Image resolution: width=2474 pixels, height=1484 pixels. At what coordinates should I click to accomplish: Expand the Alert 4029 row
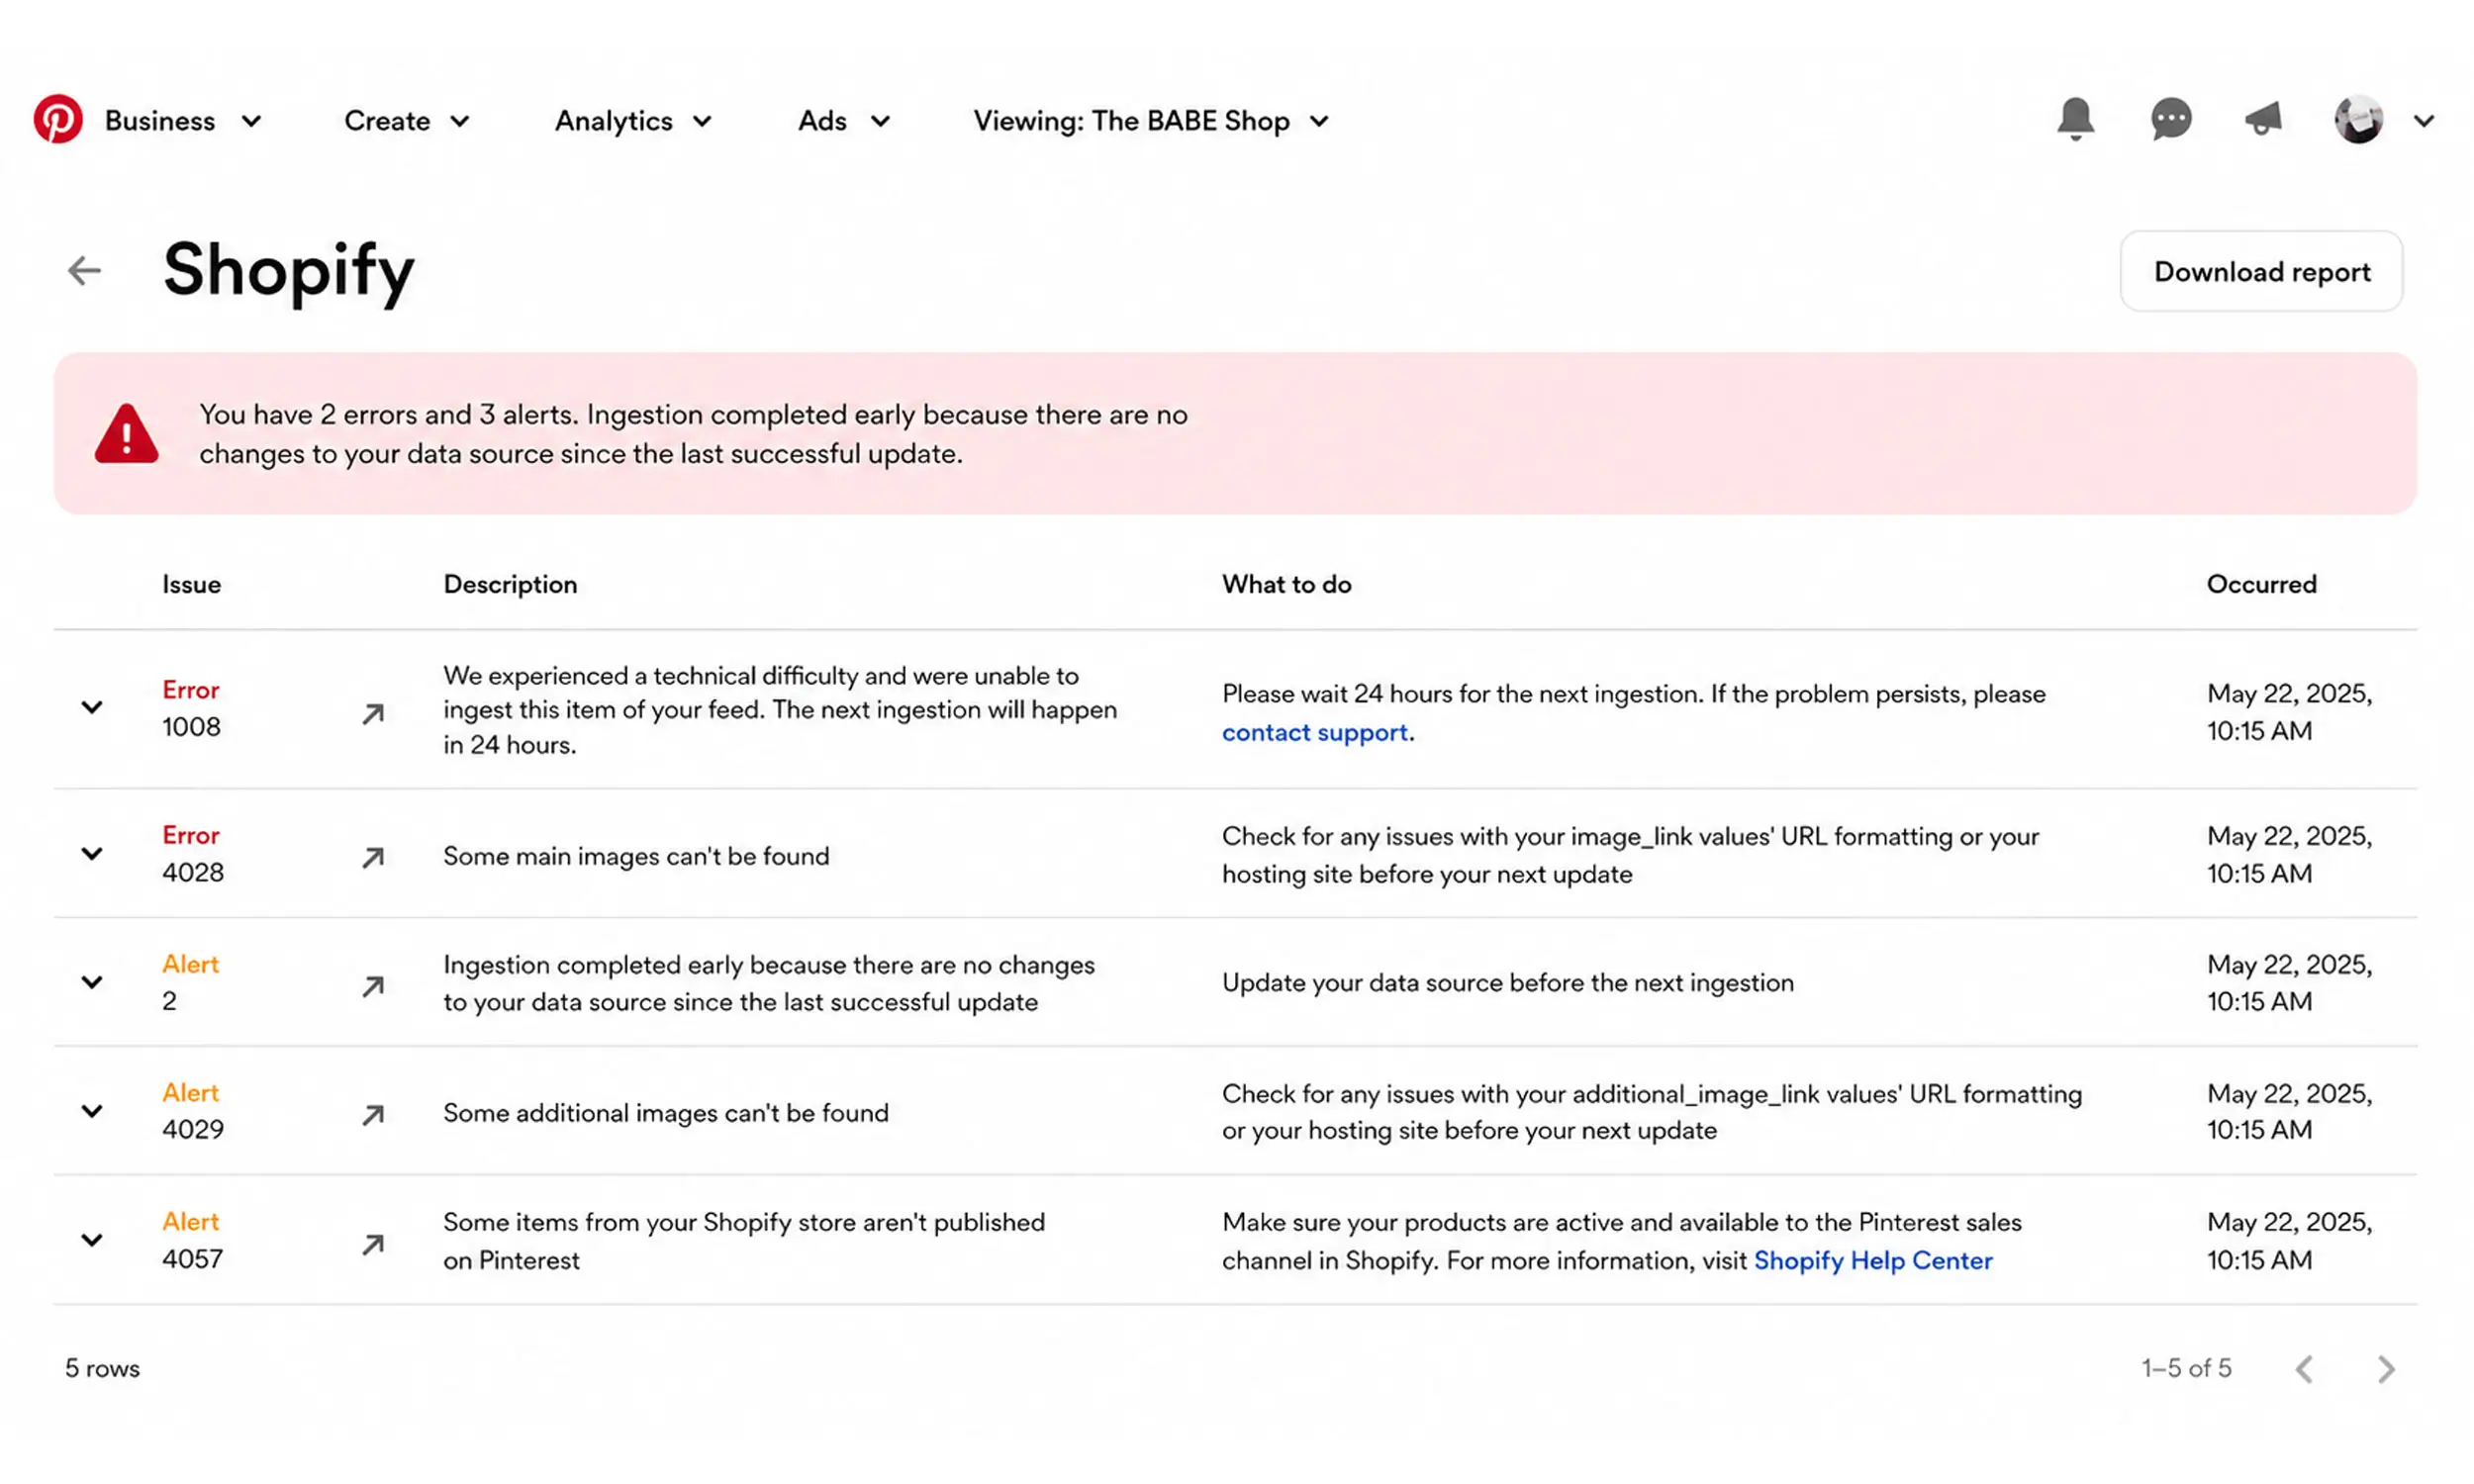coord(92,1111)
